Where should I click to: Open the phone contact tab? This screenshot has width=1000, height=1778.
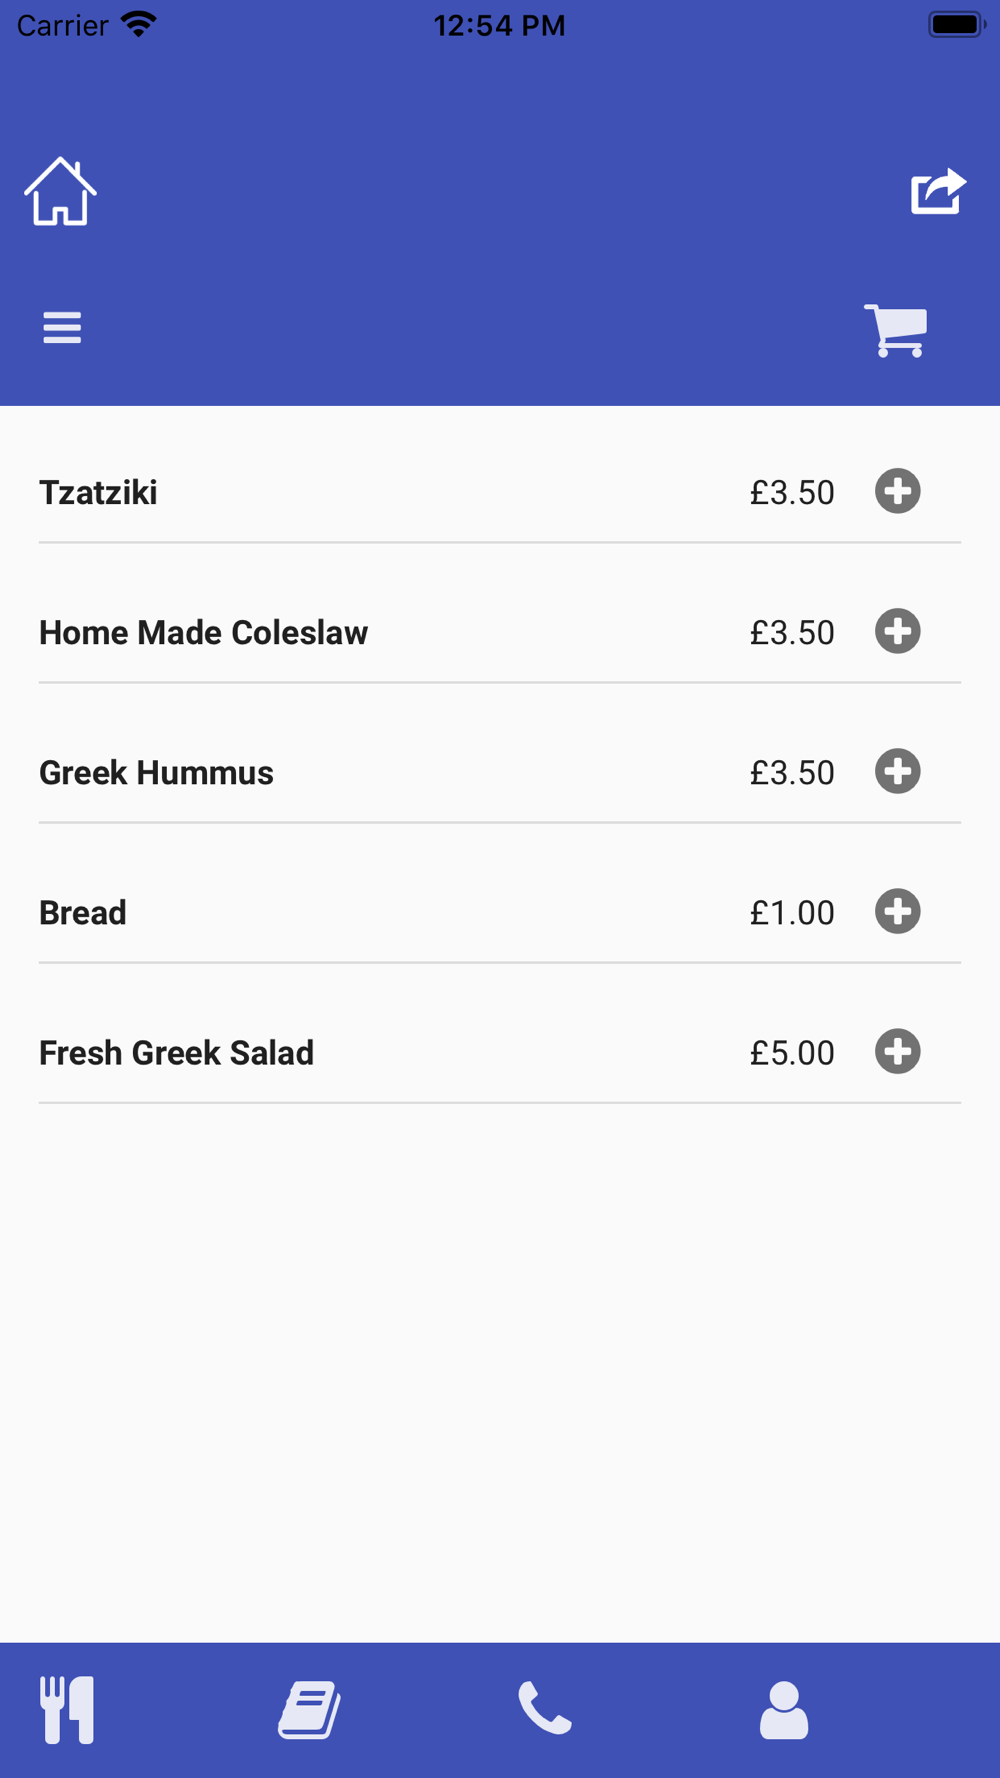[545, 1708]
